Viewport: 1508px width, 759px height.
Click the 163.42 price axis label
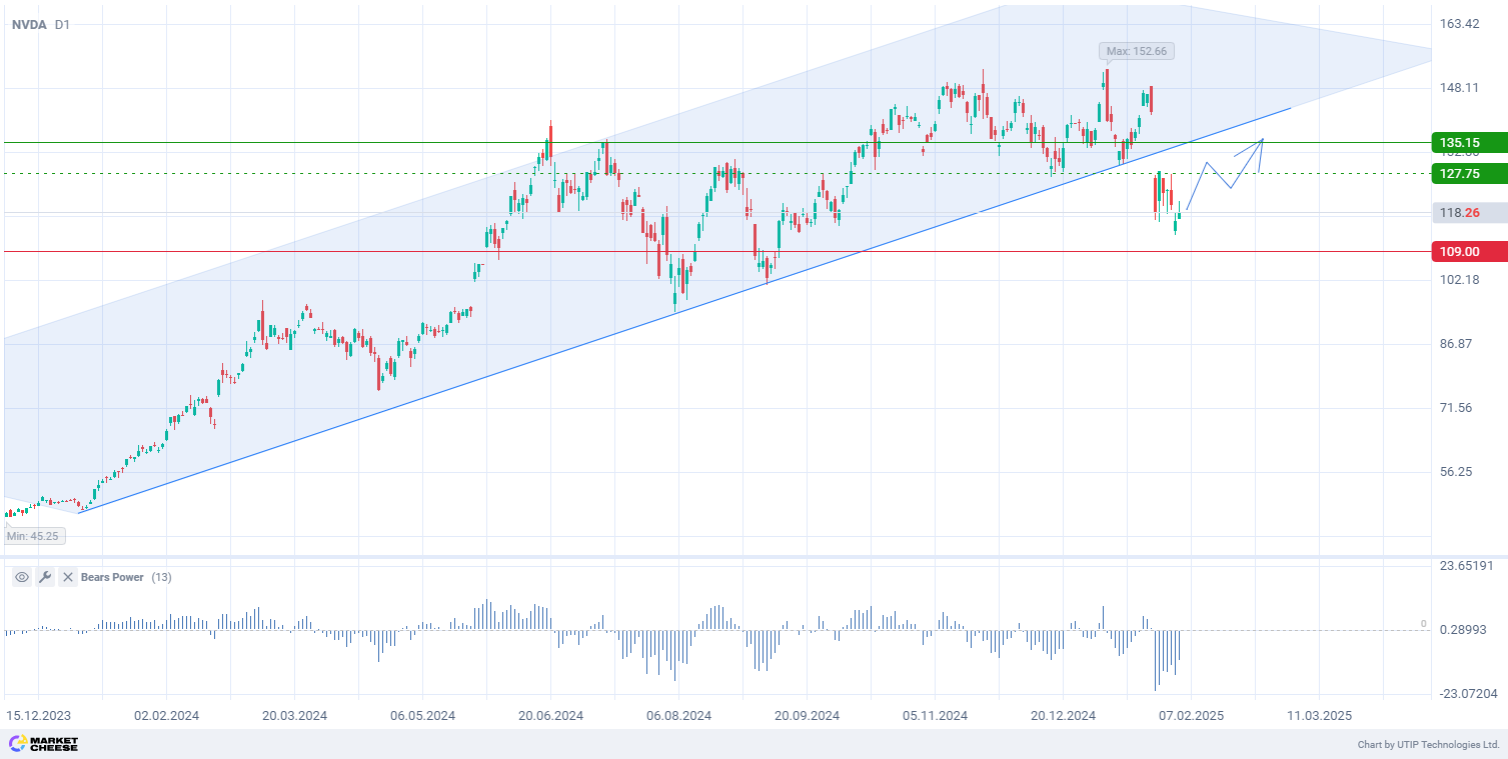click(x=1459, y=24)
